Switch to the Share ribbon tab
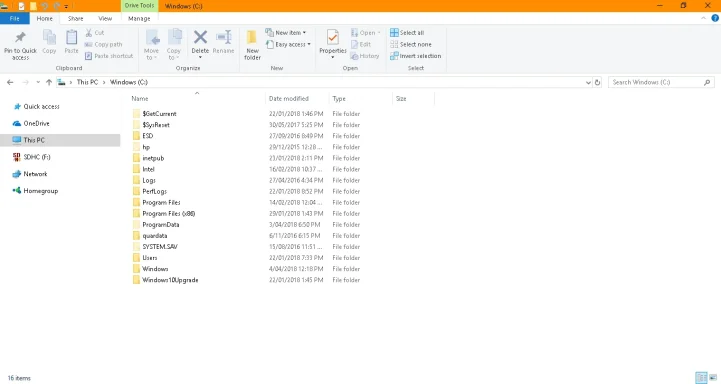 (75, 18)
